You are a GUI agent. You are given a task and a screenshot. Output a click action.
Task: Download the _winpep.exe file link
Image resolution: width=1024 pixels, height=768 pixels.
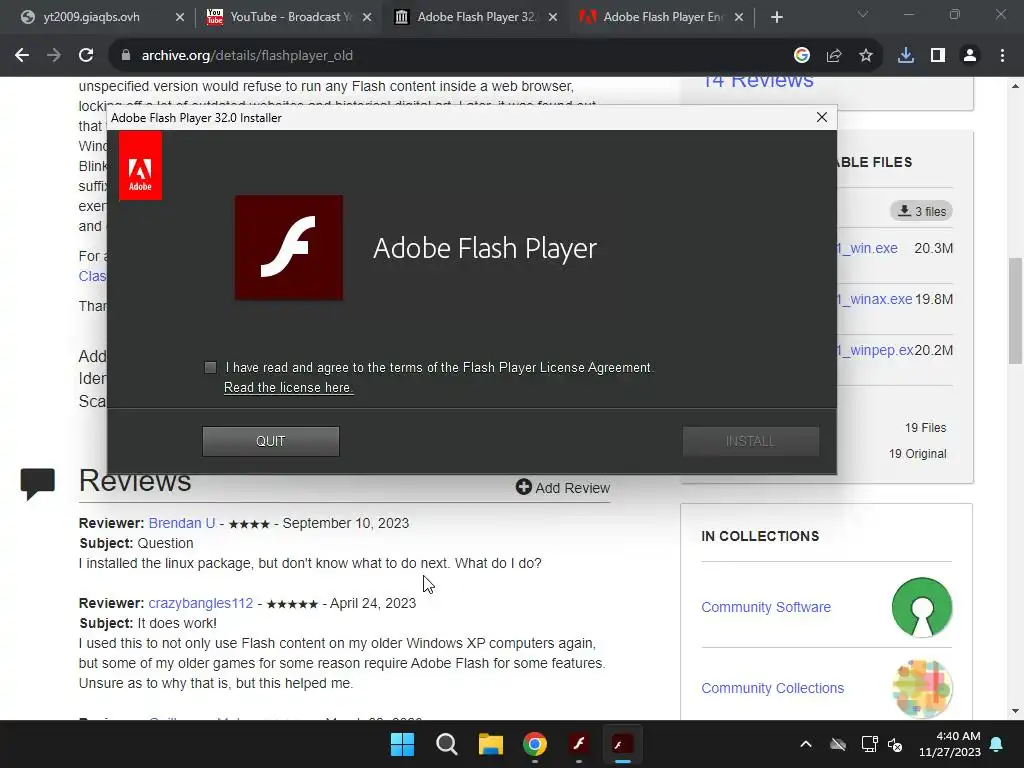[x=875, y=350]
